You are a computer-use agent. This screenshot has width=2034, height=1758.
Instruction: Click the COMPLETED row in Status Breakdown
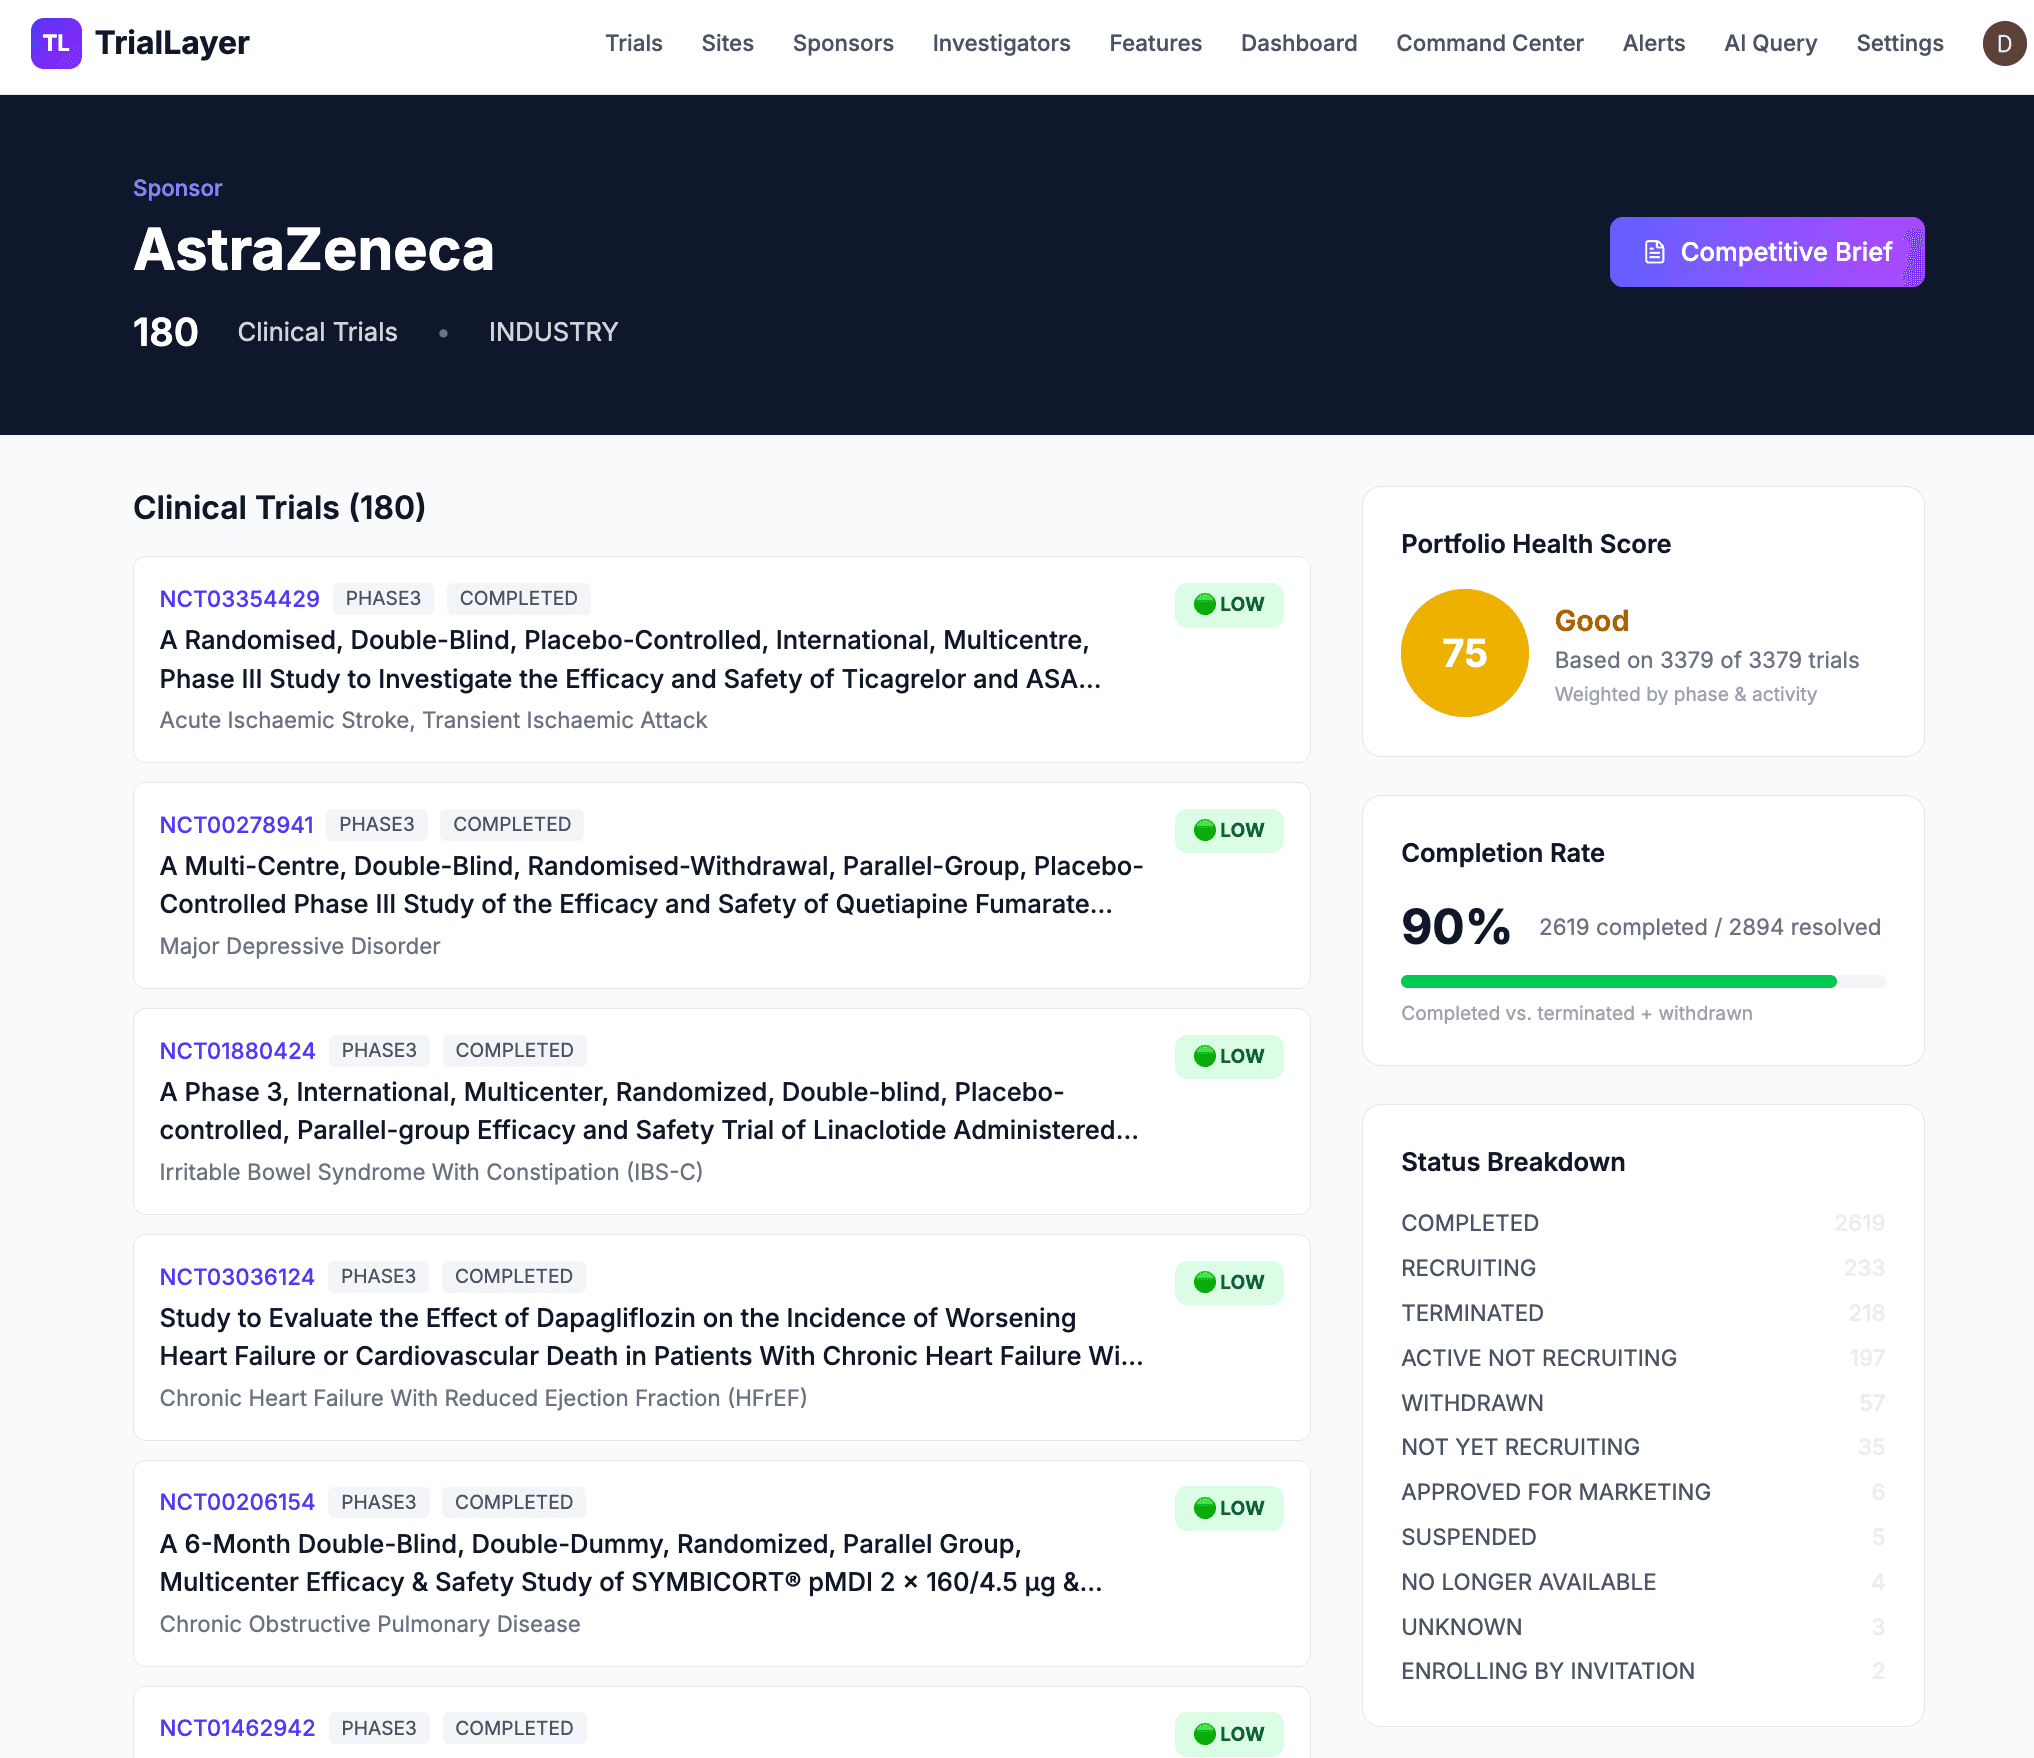coord(1643,1223)
